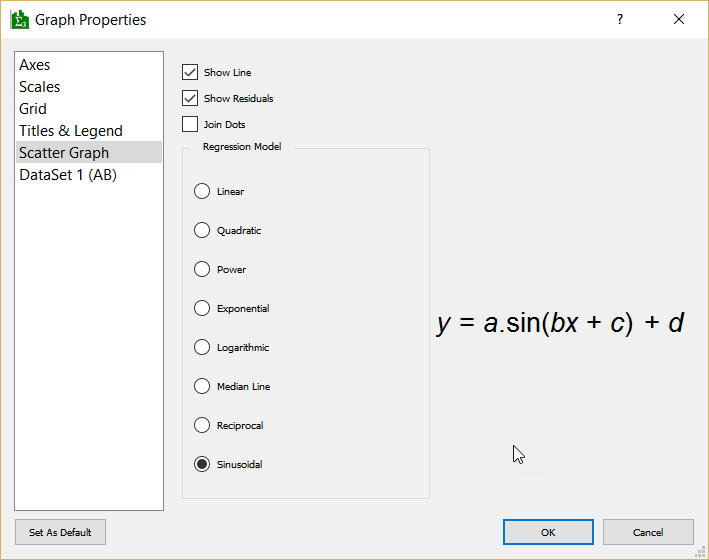Screen dimensions: 709x560
Task: Pick the Power regression model
Action: pos(202,270)
